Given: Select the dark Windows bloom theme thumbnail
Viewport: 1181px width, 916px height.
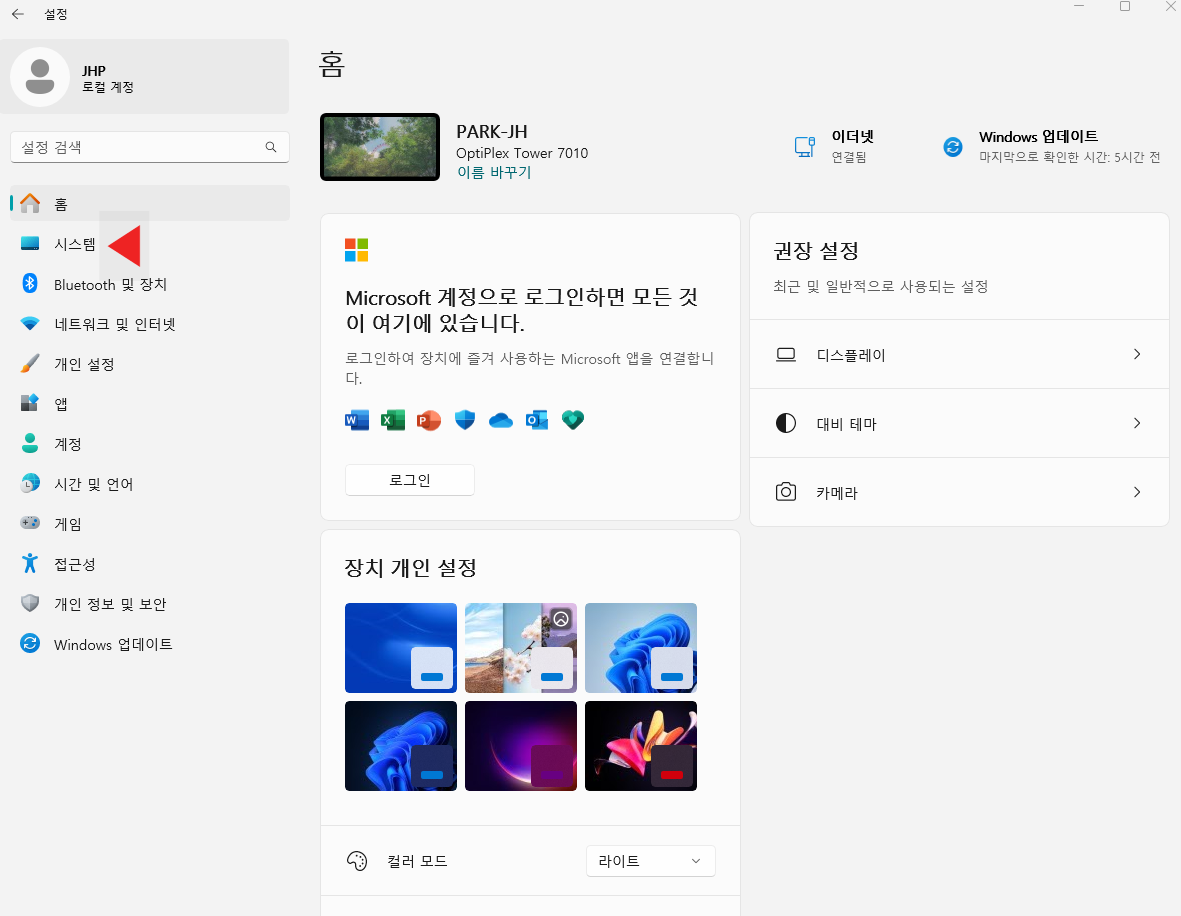Looking at the screenshot, I should click(x=401, y=746).
